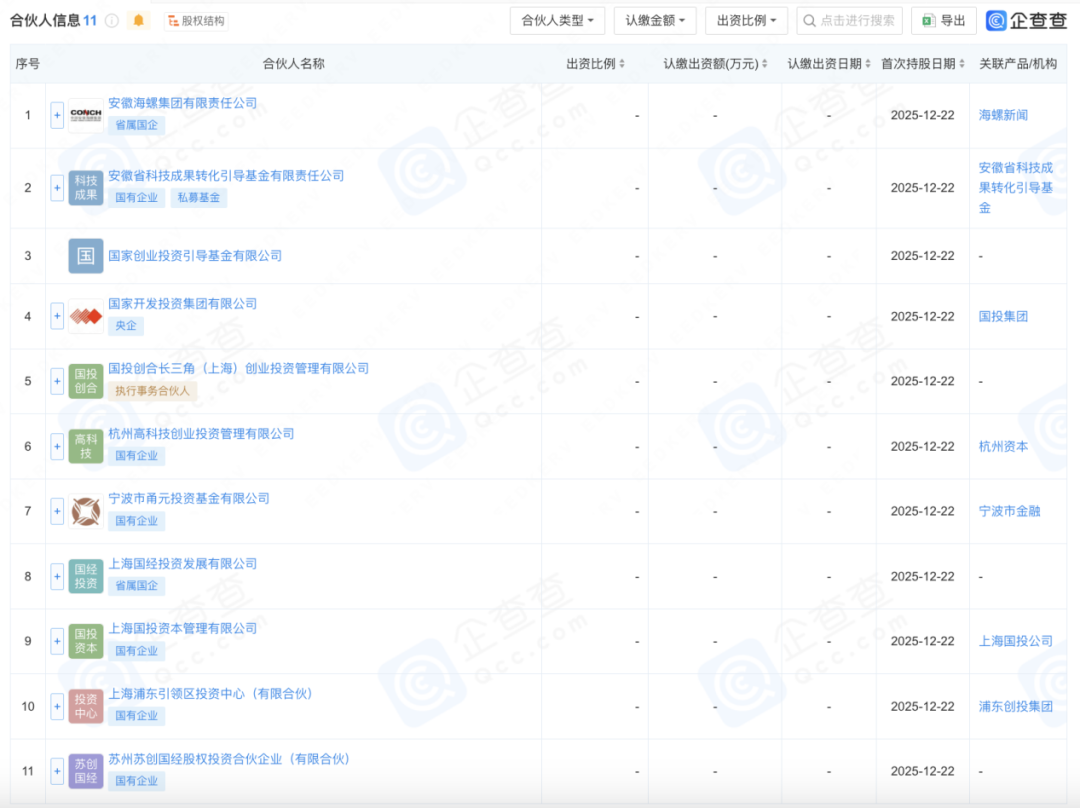
Task: Click the 宁波市甬元投资基金 circular logo
Action: [x=85, y=511]
